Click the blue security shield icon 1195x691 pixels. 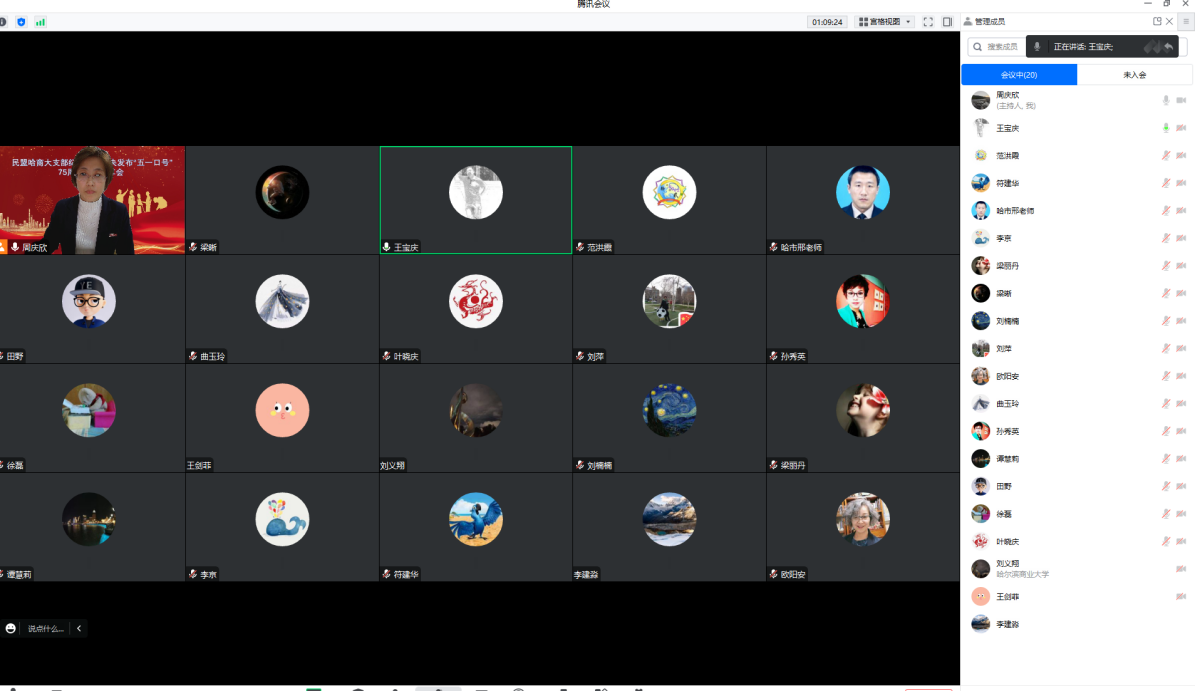(21, 21)
